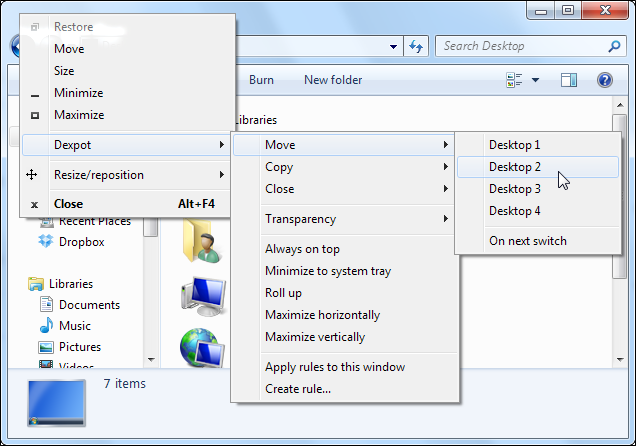Open the view options dropdown arrow
This screenshot has height=446, width=636.
tap(535, 80)
